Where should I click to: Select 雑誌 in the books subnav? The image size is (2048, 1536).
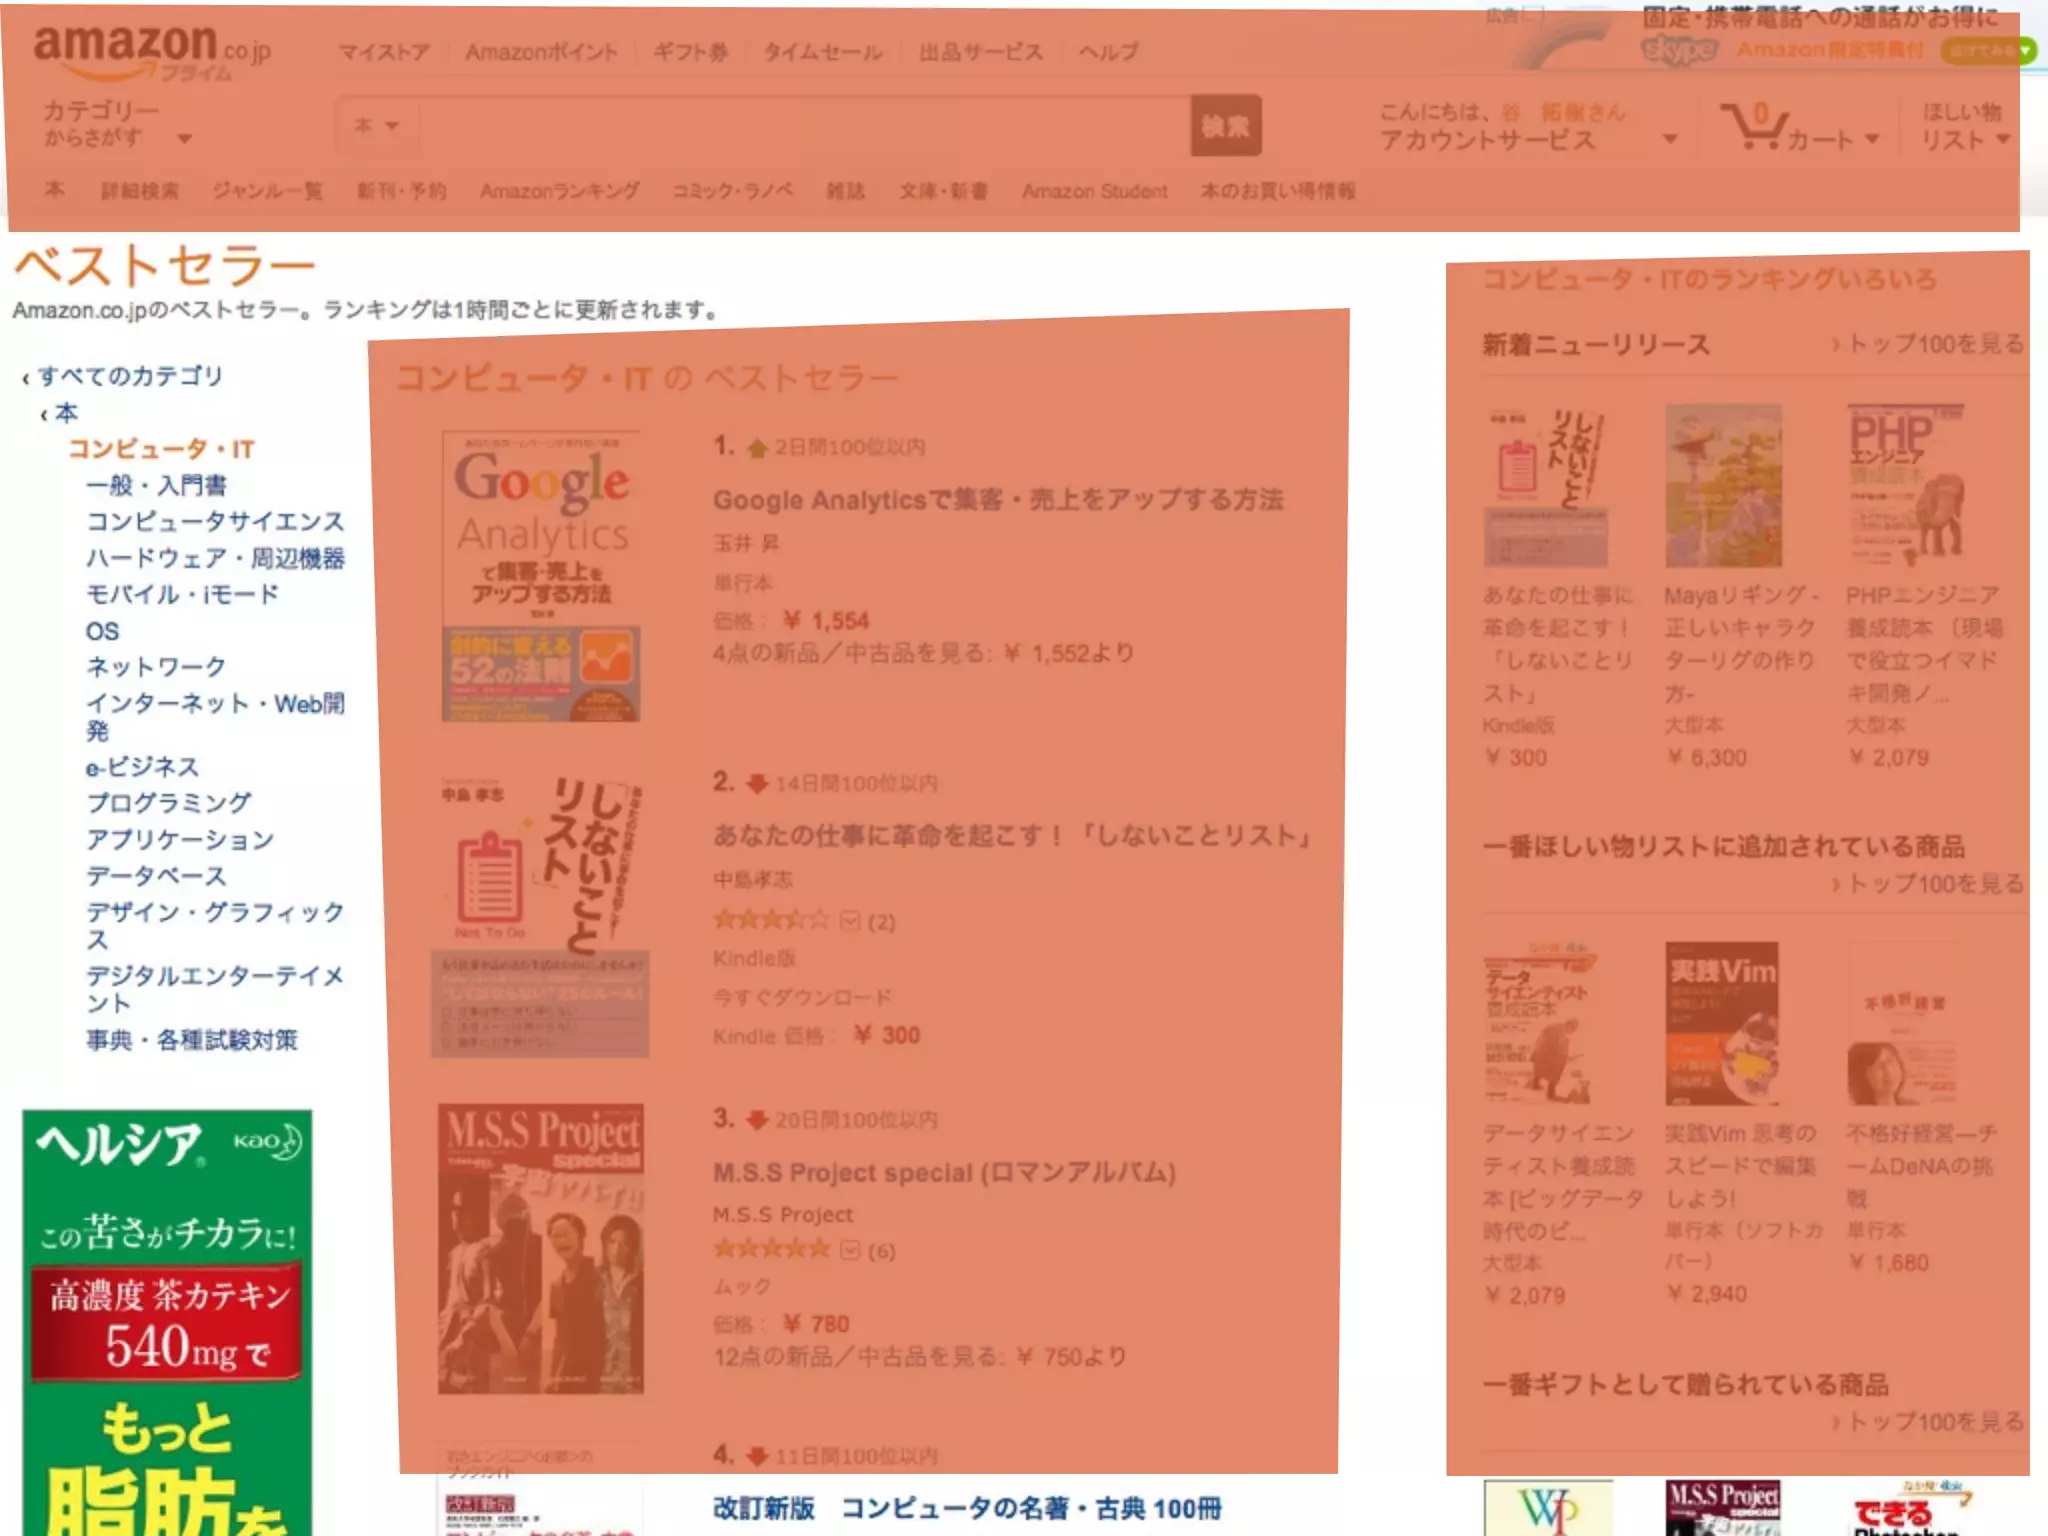(845, 191)
